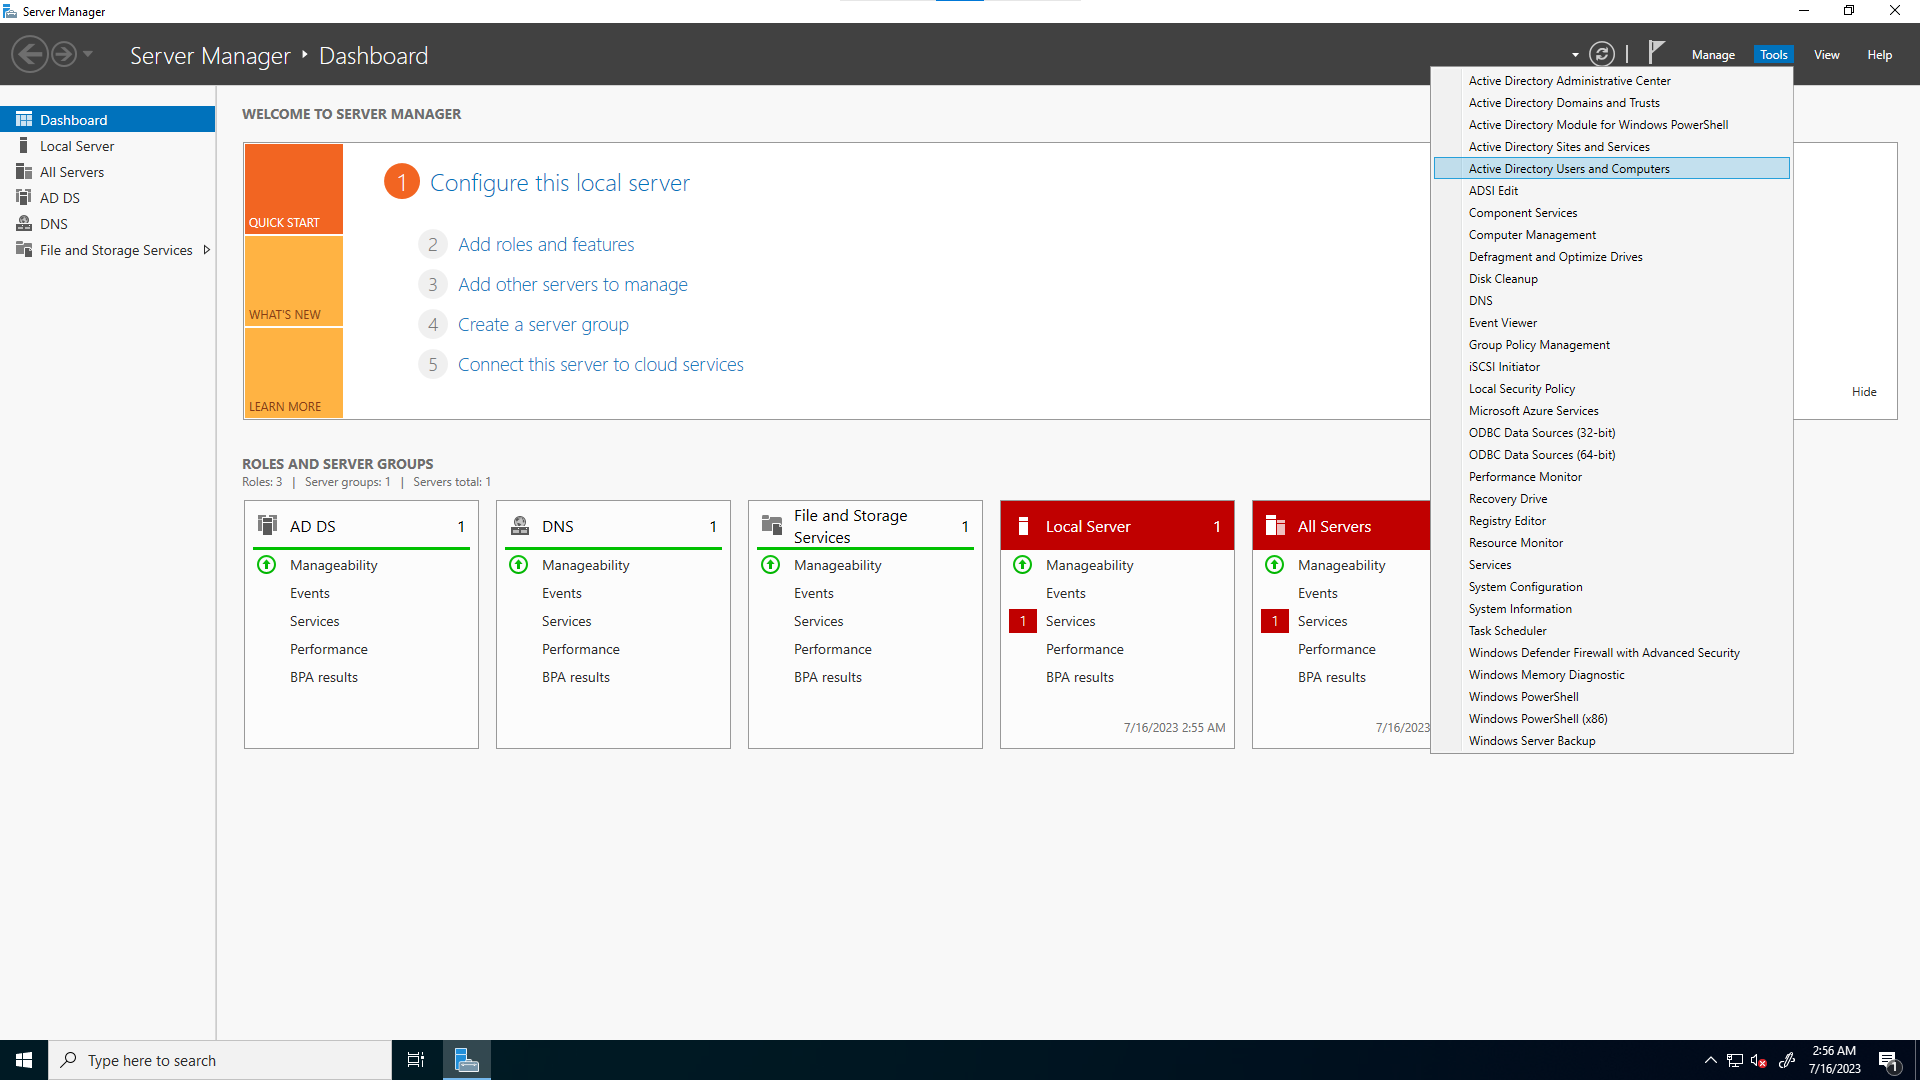The image size is (1920, 1080).
Task: Open the Manage menu
Action: pyautogui.click(x=1713, y=55)
